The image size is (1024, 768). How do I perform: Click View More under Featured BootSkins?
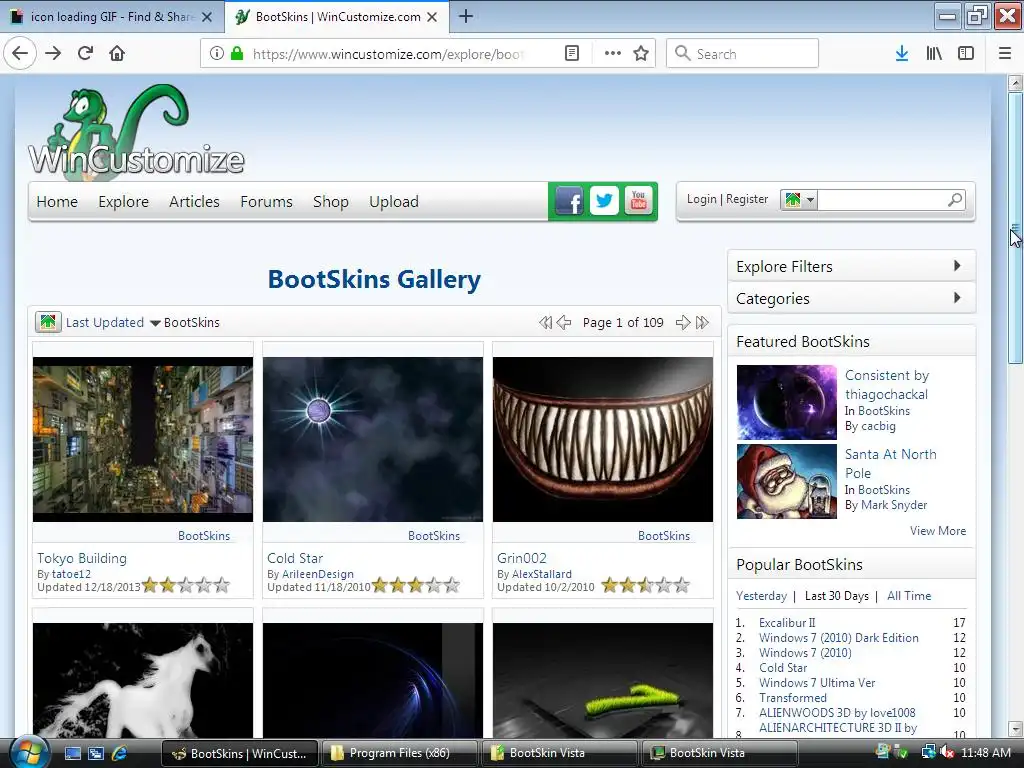click(938, 531)
